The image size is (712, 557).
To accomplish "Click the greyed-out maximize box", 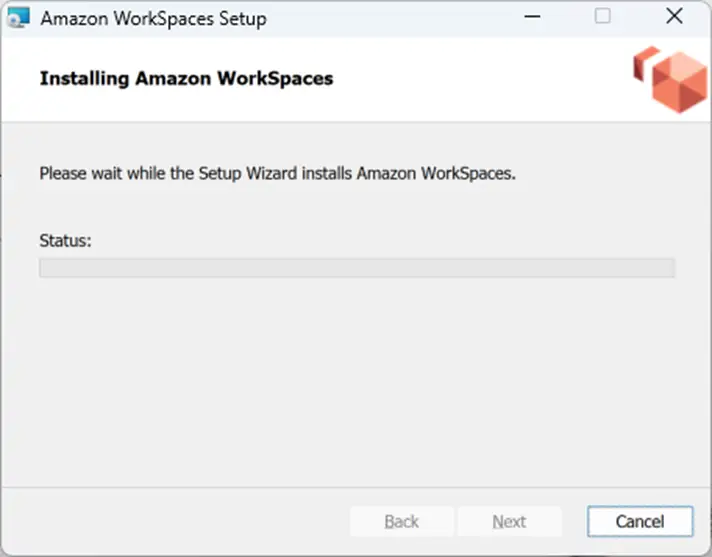I will [603, 16].
